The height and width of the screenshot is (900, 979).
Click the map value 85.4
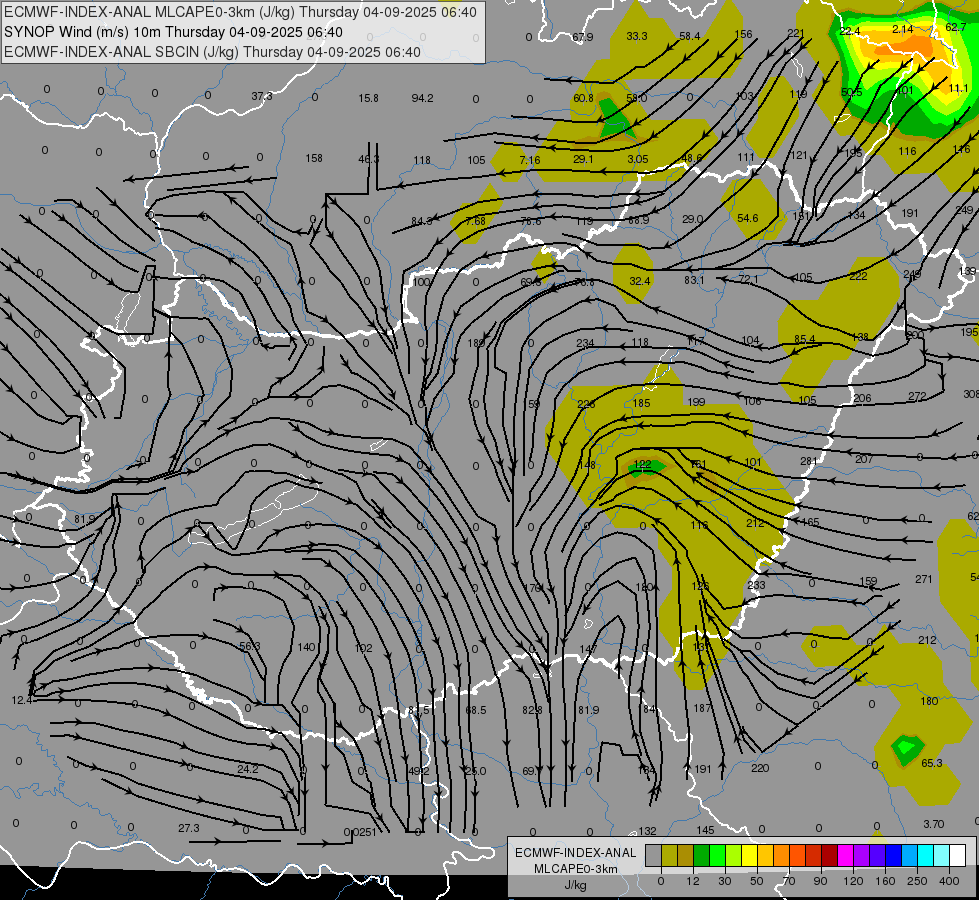(804, 339)
